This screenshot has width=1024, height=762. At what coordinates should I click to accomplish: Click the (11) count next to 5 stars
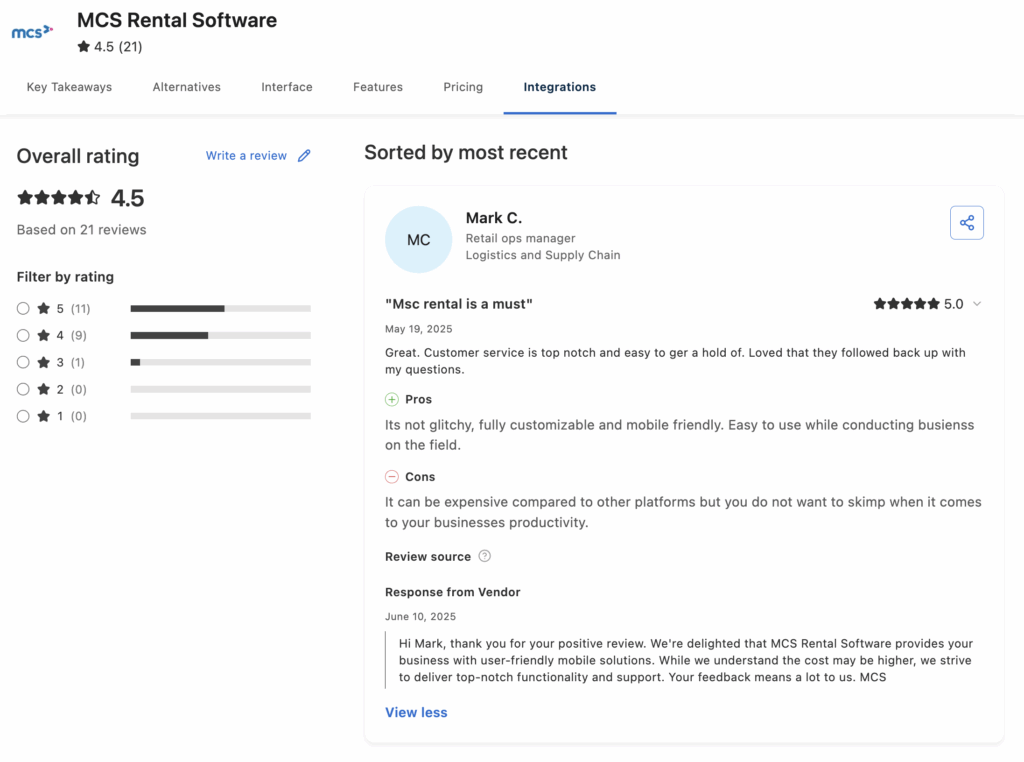[80, 308]
